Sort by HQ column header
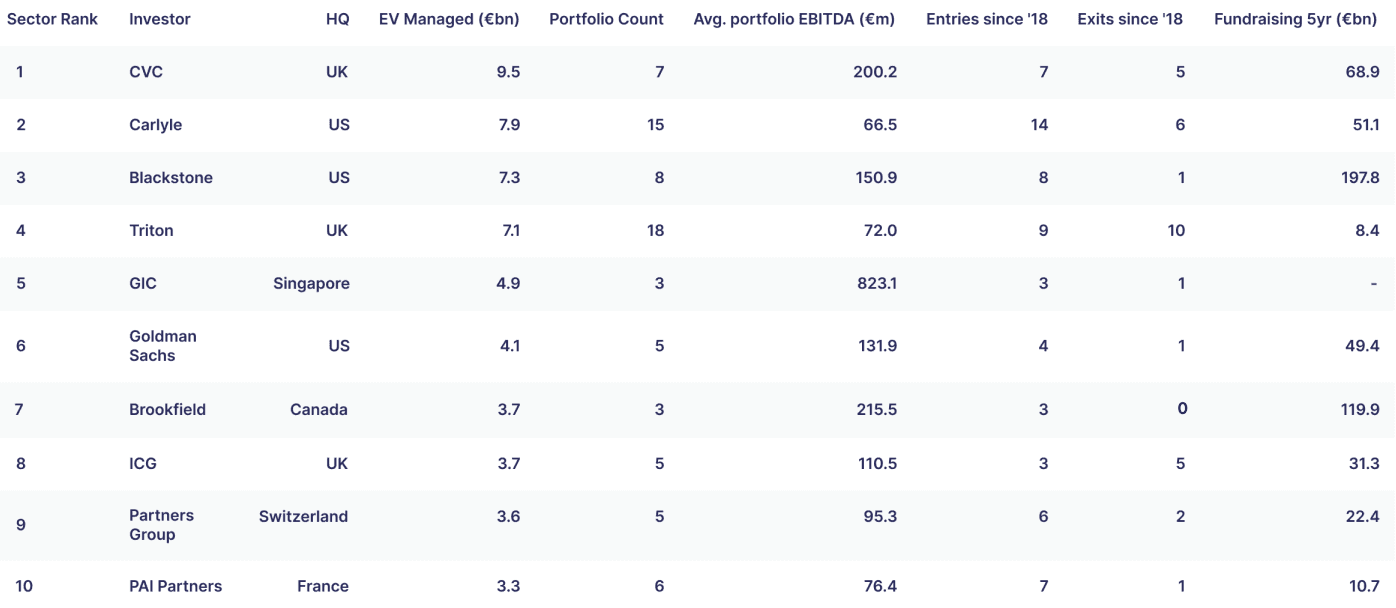Screen dimensions: 1396x608 pyautogui.click(x=338, y=19)
